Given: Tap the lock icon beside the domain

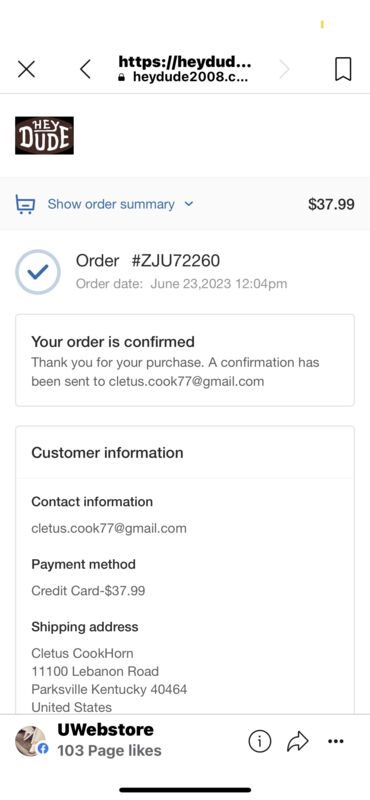Looking at the screenshot, I should [121, 78].
